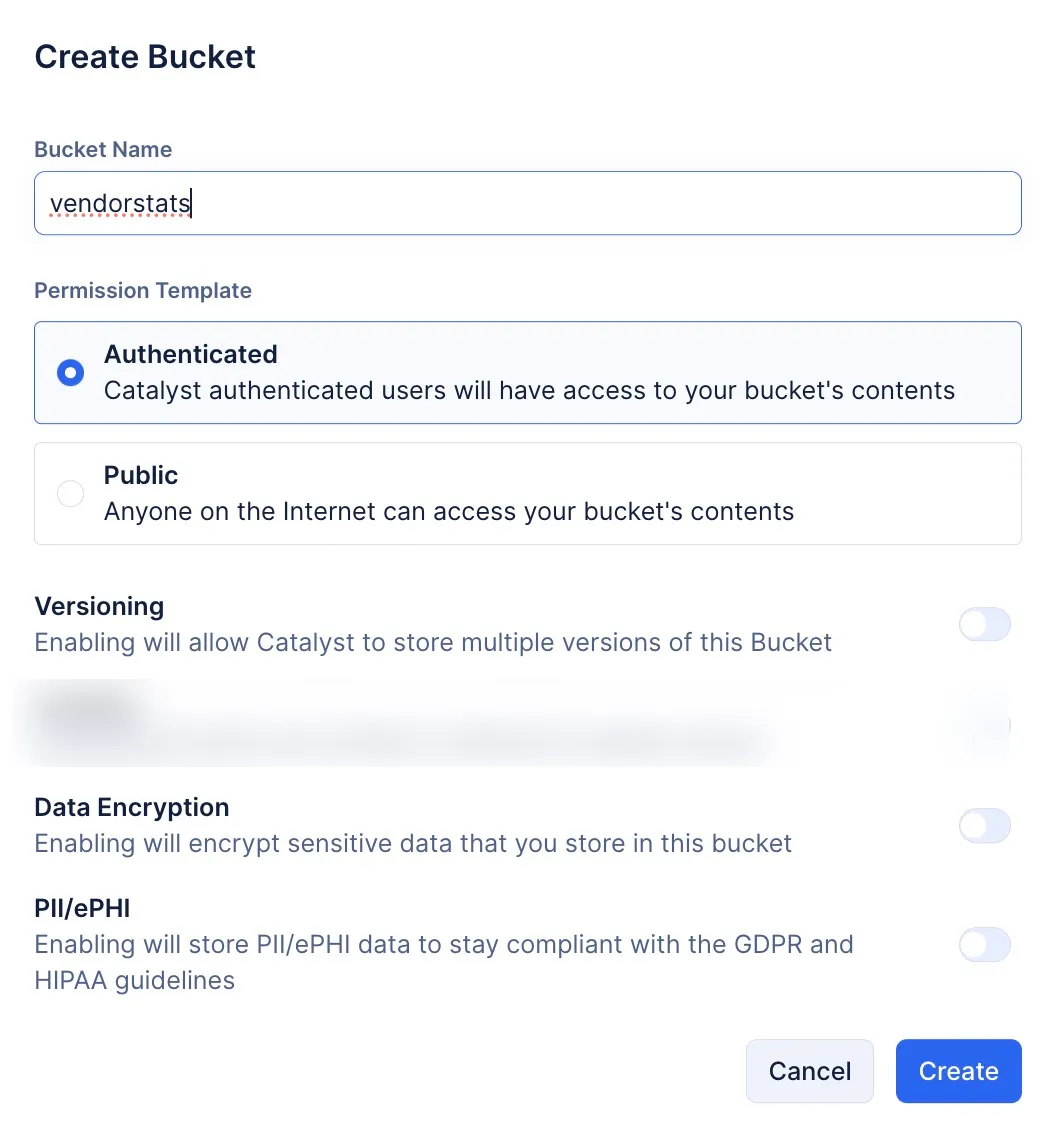The width and height of the screenshot is (1050, 1128).
Task: Turn on the Data Encryption toggle
Action: point(985,825)
